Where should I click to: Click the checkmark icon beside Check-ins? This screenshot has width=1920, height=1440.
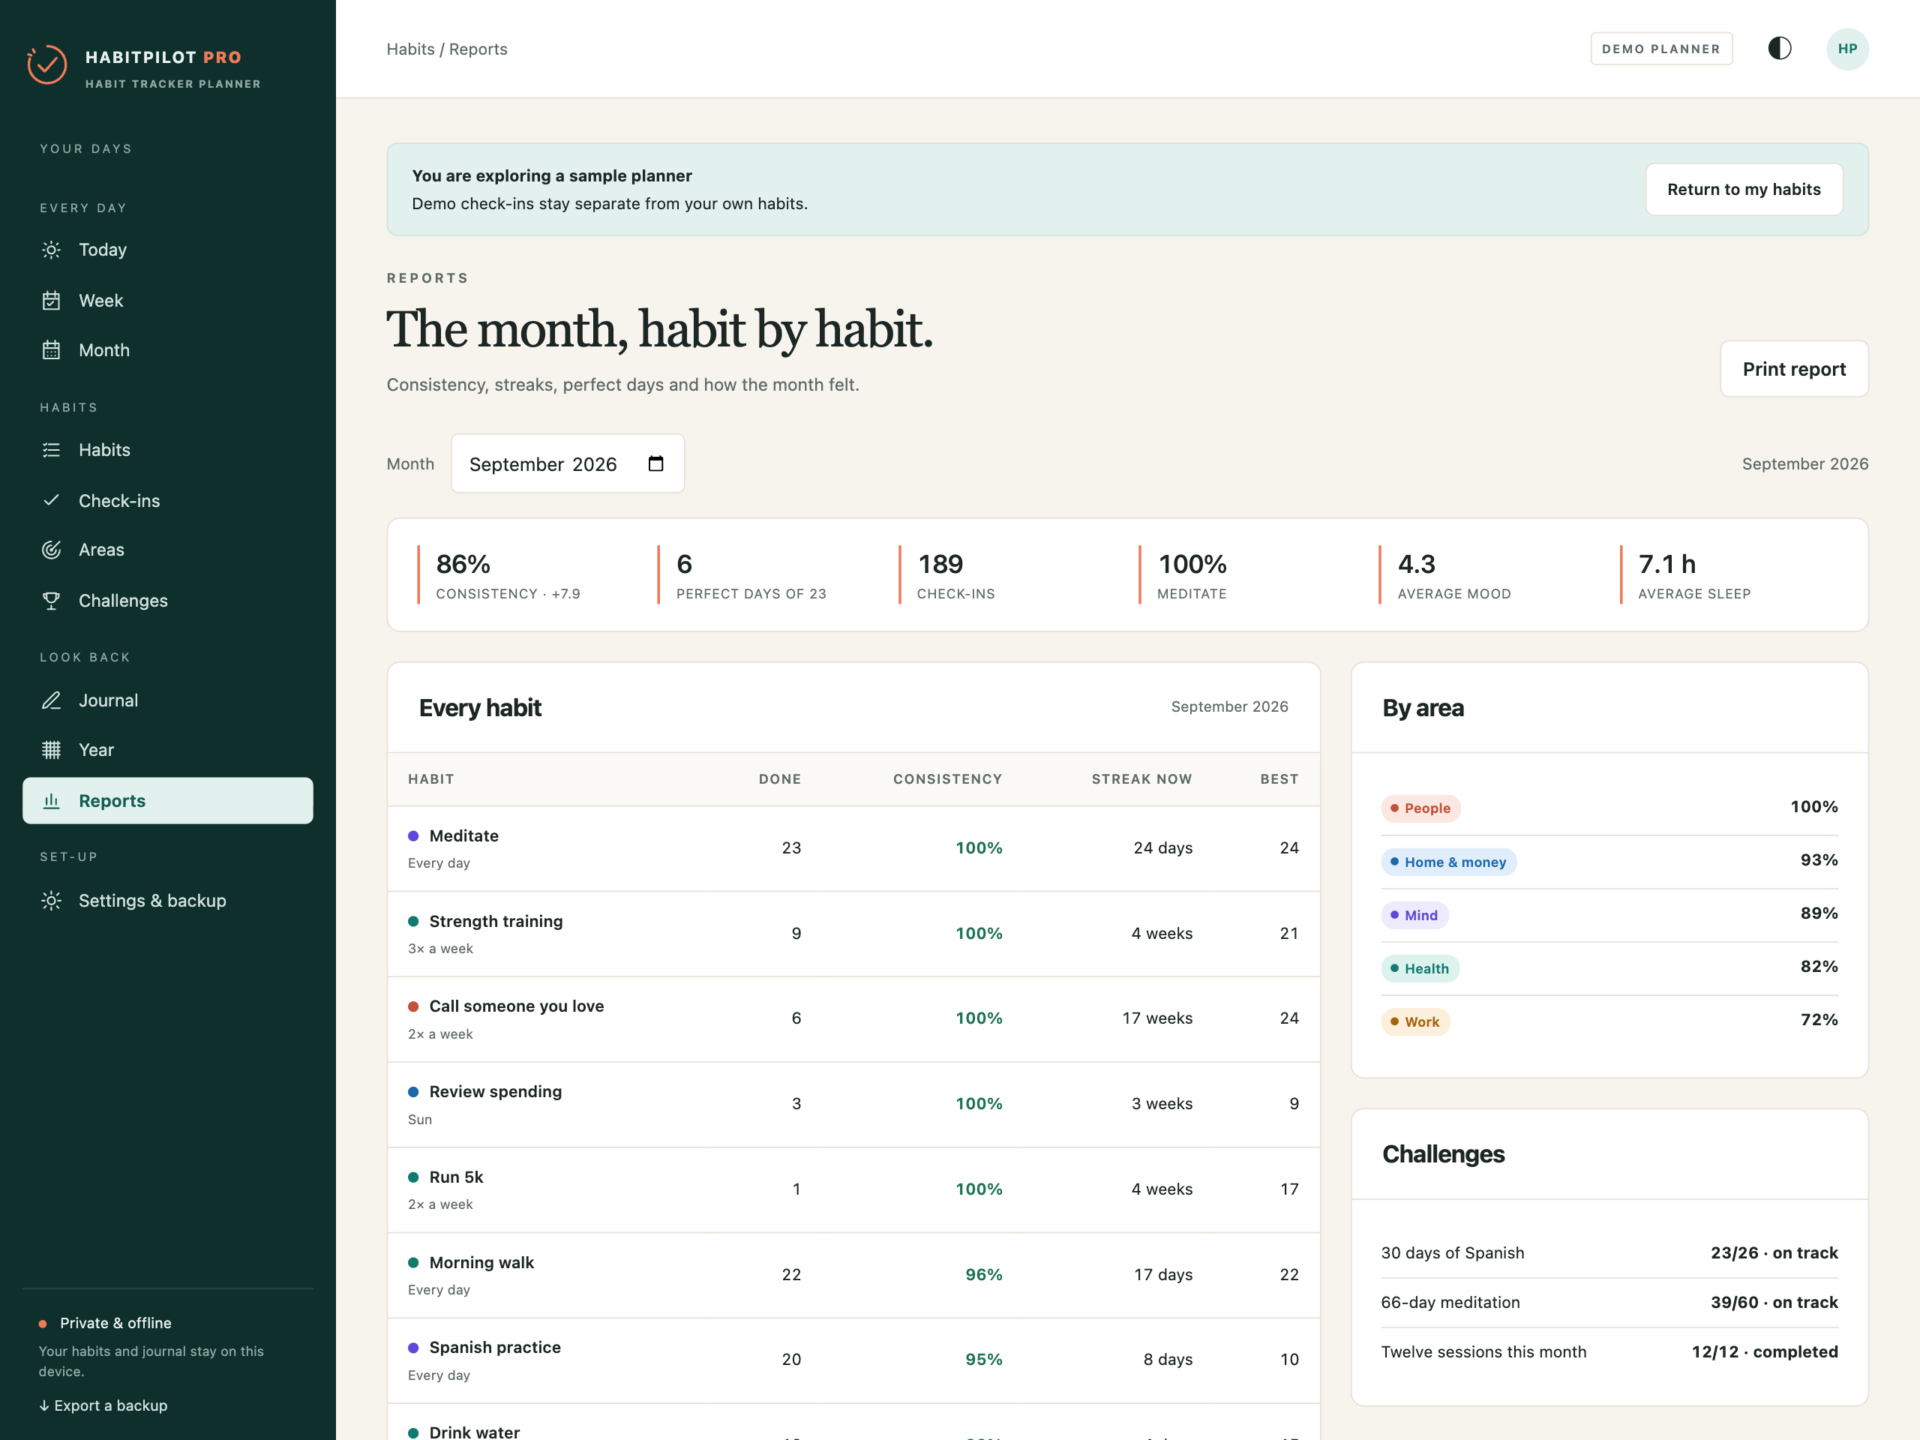point(51,500)
